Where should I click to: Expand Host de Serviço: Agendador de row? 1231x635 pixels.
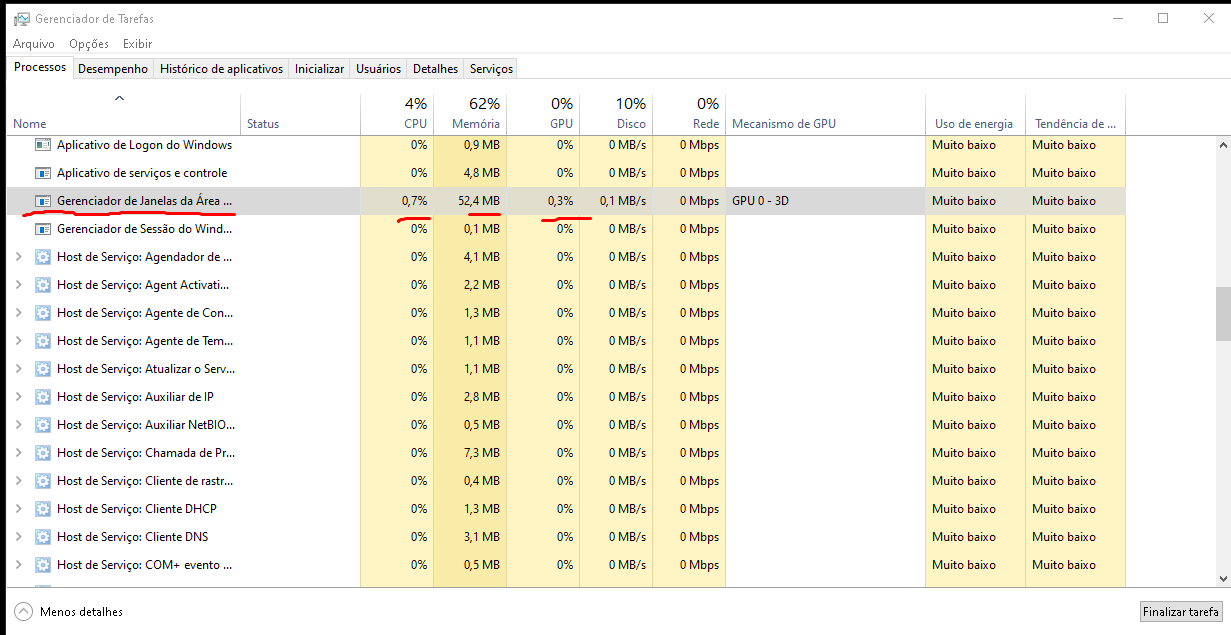point(19,257)
